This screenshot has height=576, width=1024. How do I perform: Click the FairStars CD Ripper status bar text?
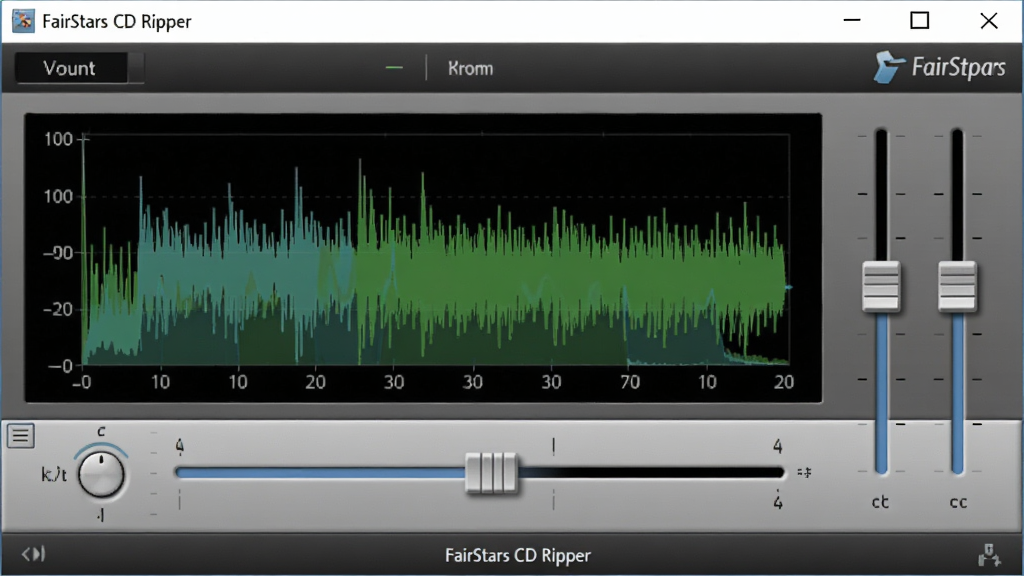pyautogui.click(x=518, y=555)
